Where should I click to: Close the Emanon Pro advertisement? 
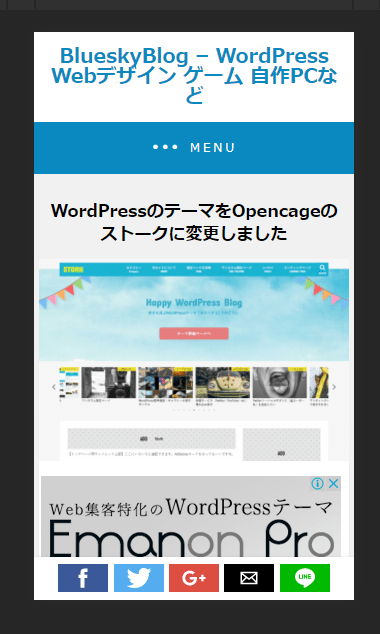pyautogui.click(x=334, y=484)
